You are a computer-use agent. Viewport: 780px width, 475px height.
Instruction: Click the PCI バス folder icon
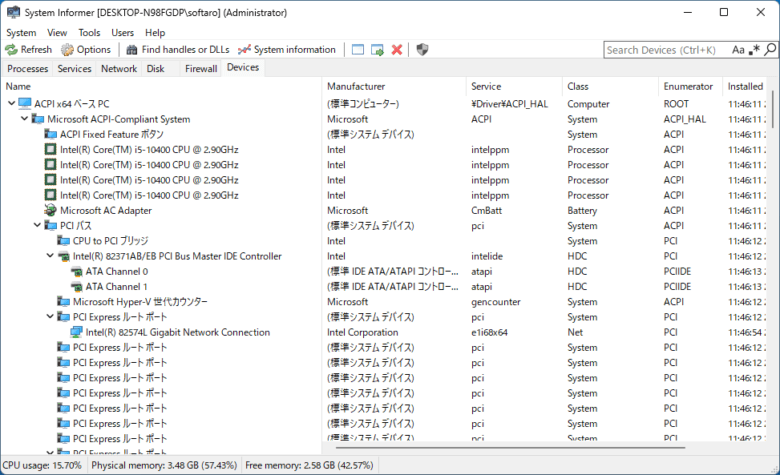pos(50,225)
